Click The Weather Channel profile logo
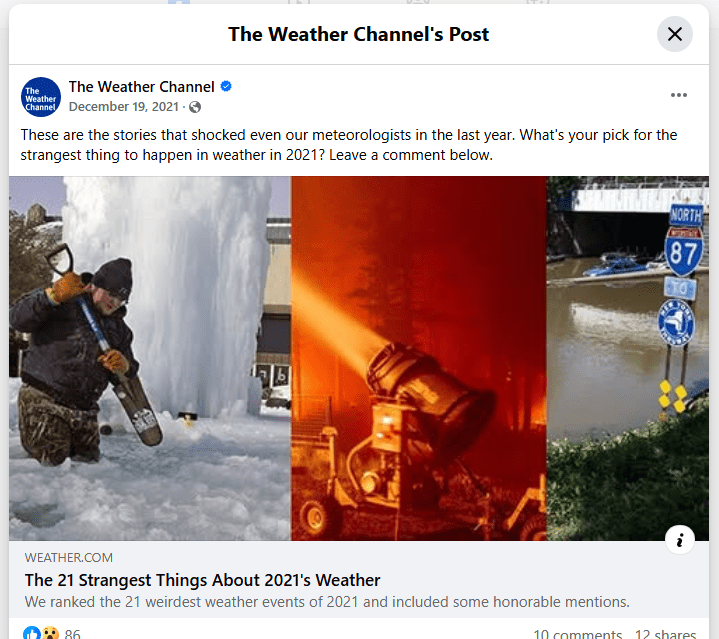719x639 pixels. tap(41, 97)
